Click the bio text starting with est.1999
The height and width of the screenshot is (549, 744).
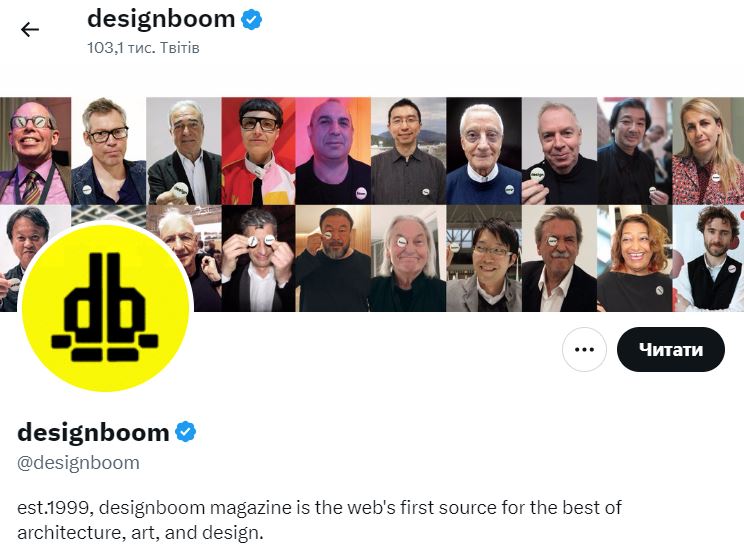(x=319, y=520)
